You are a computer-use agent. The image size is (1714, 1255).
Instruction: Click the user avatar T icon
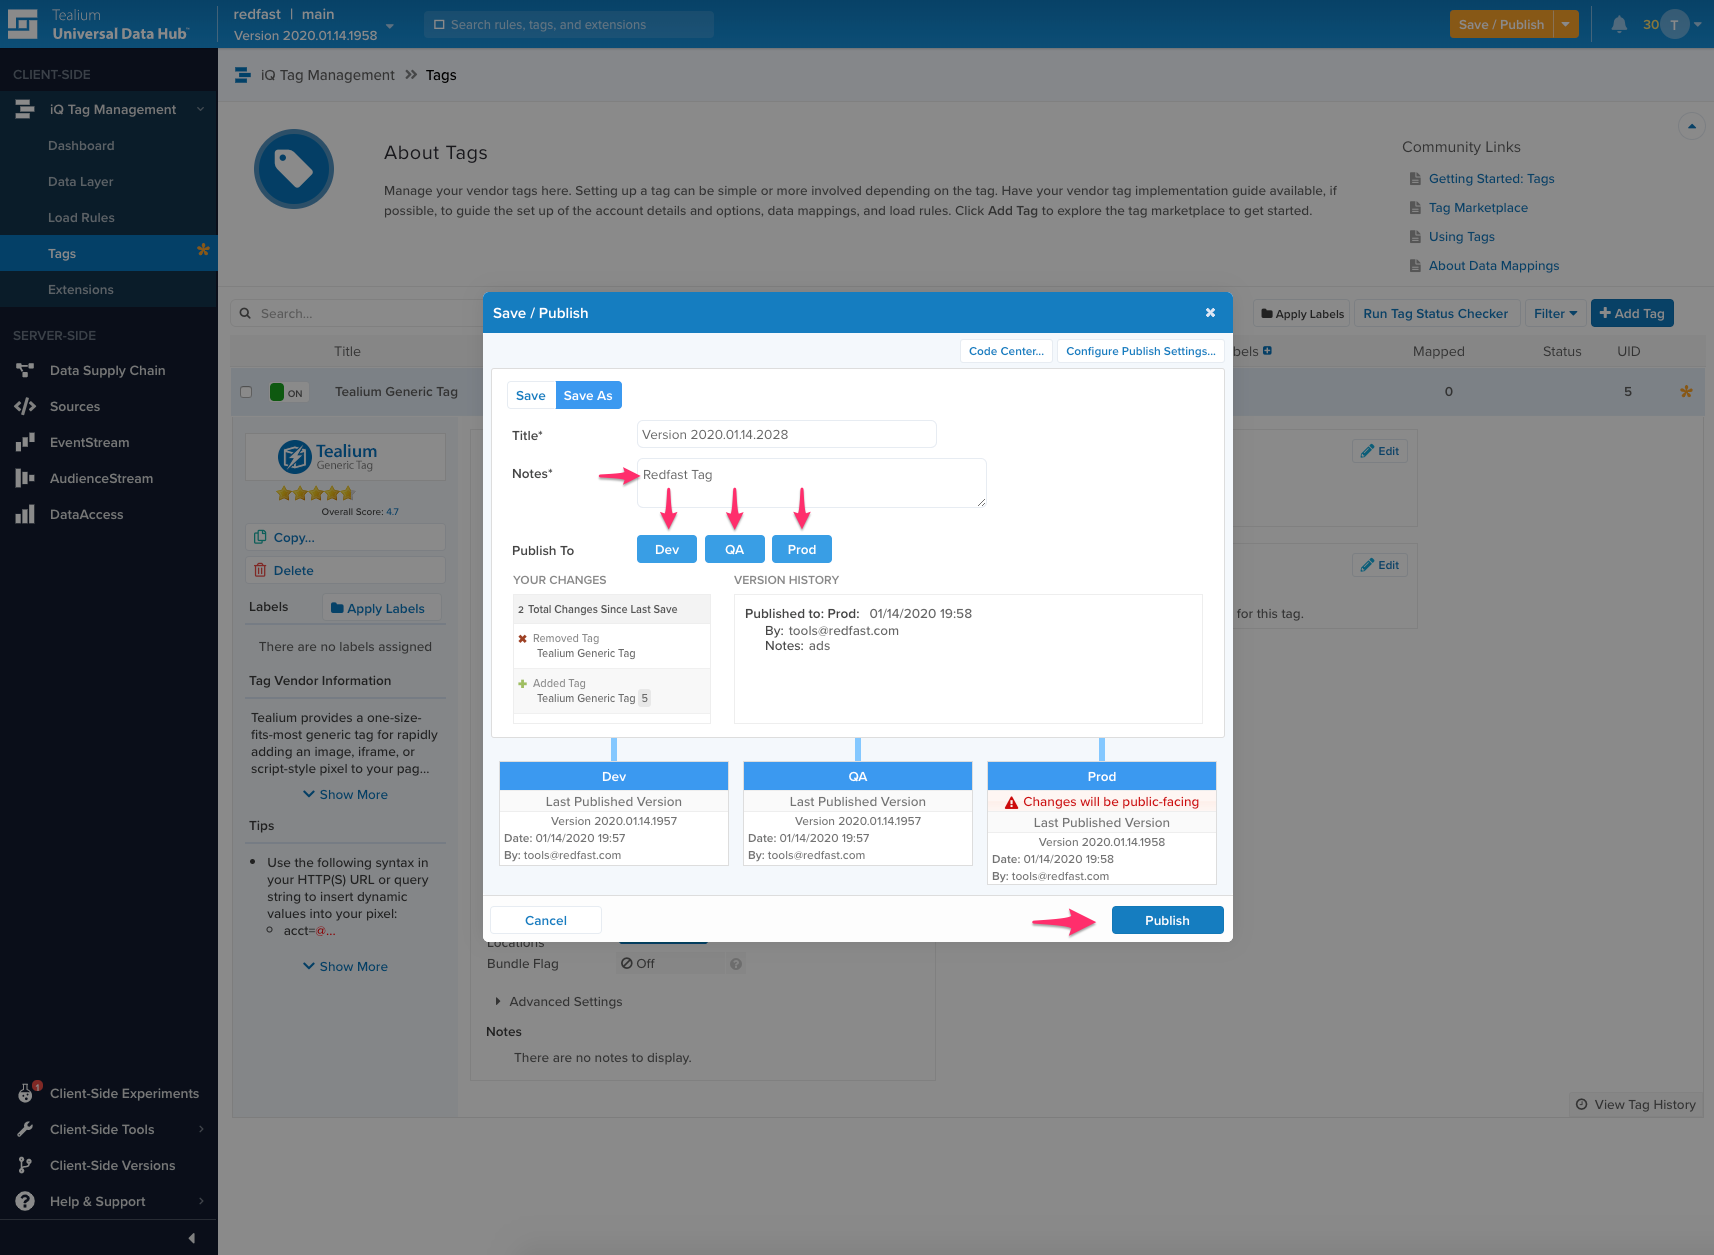click(1674, 24)
